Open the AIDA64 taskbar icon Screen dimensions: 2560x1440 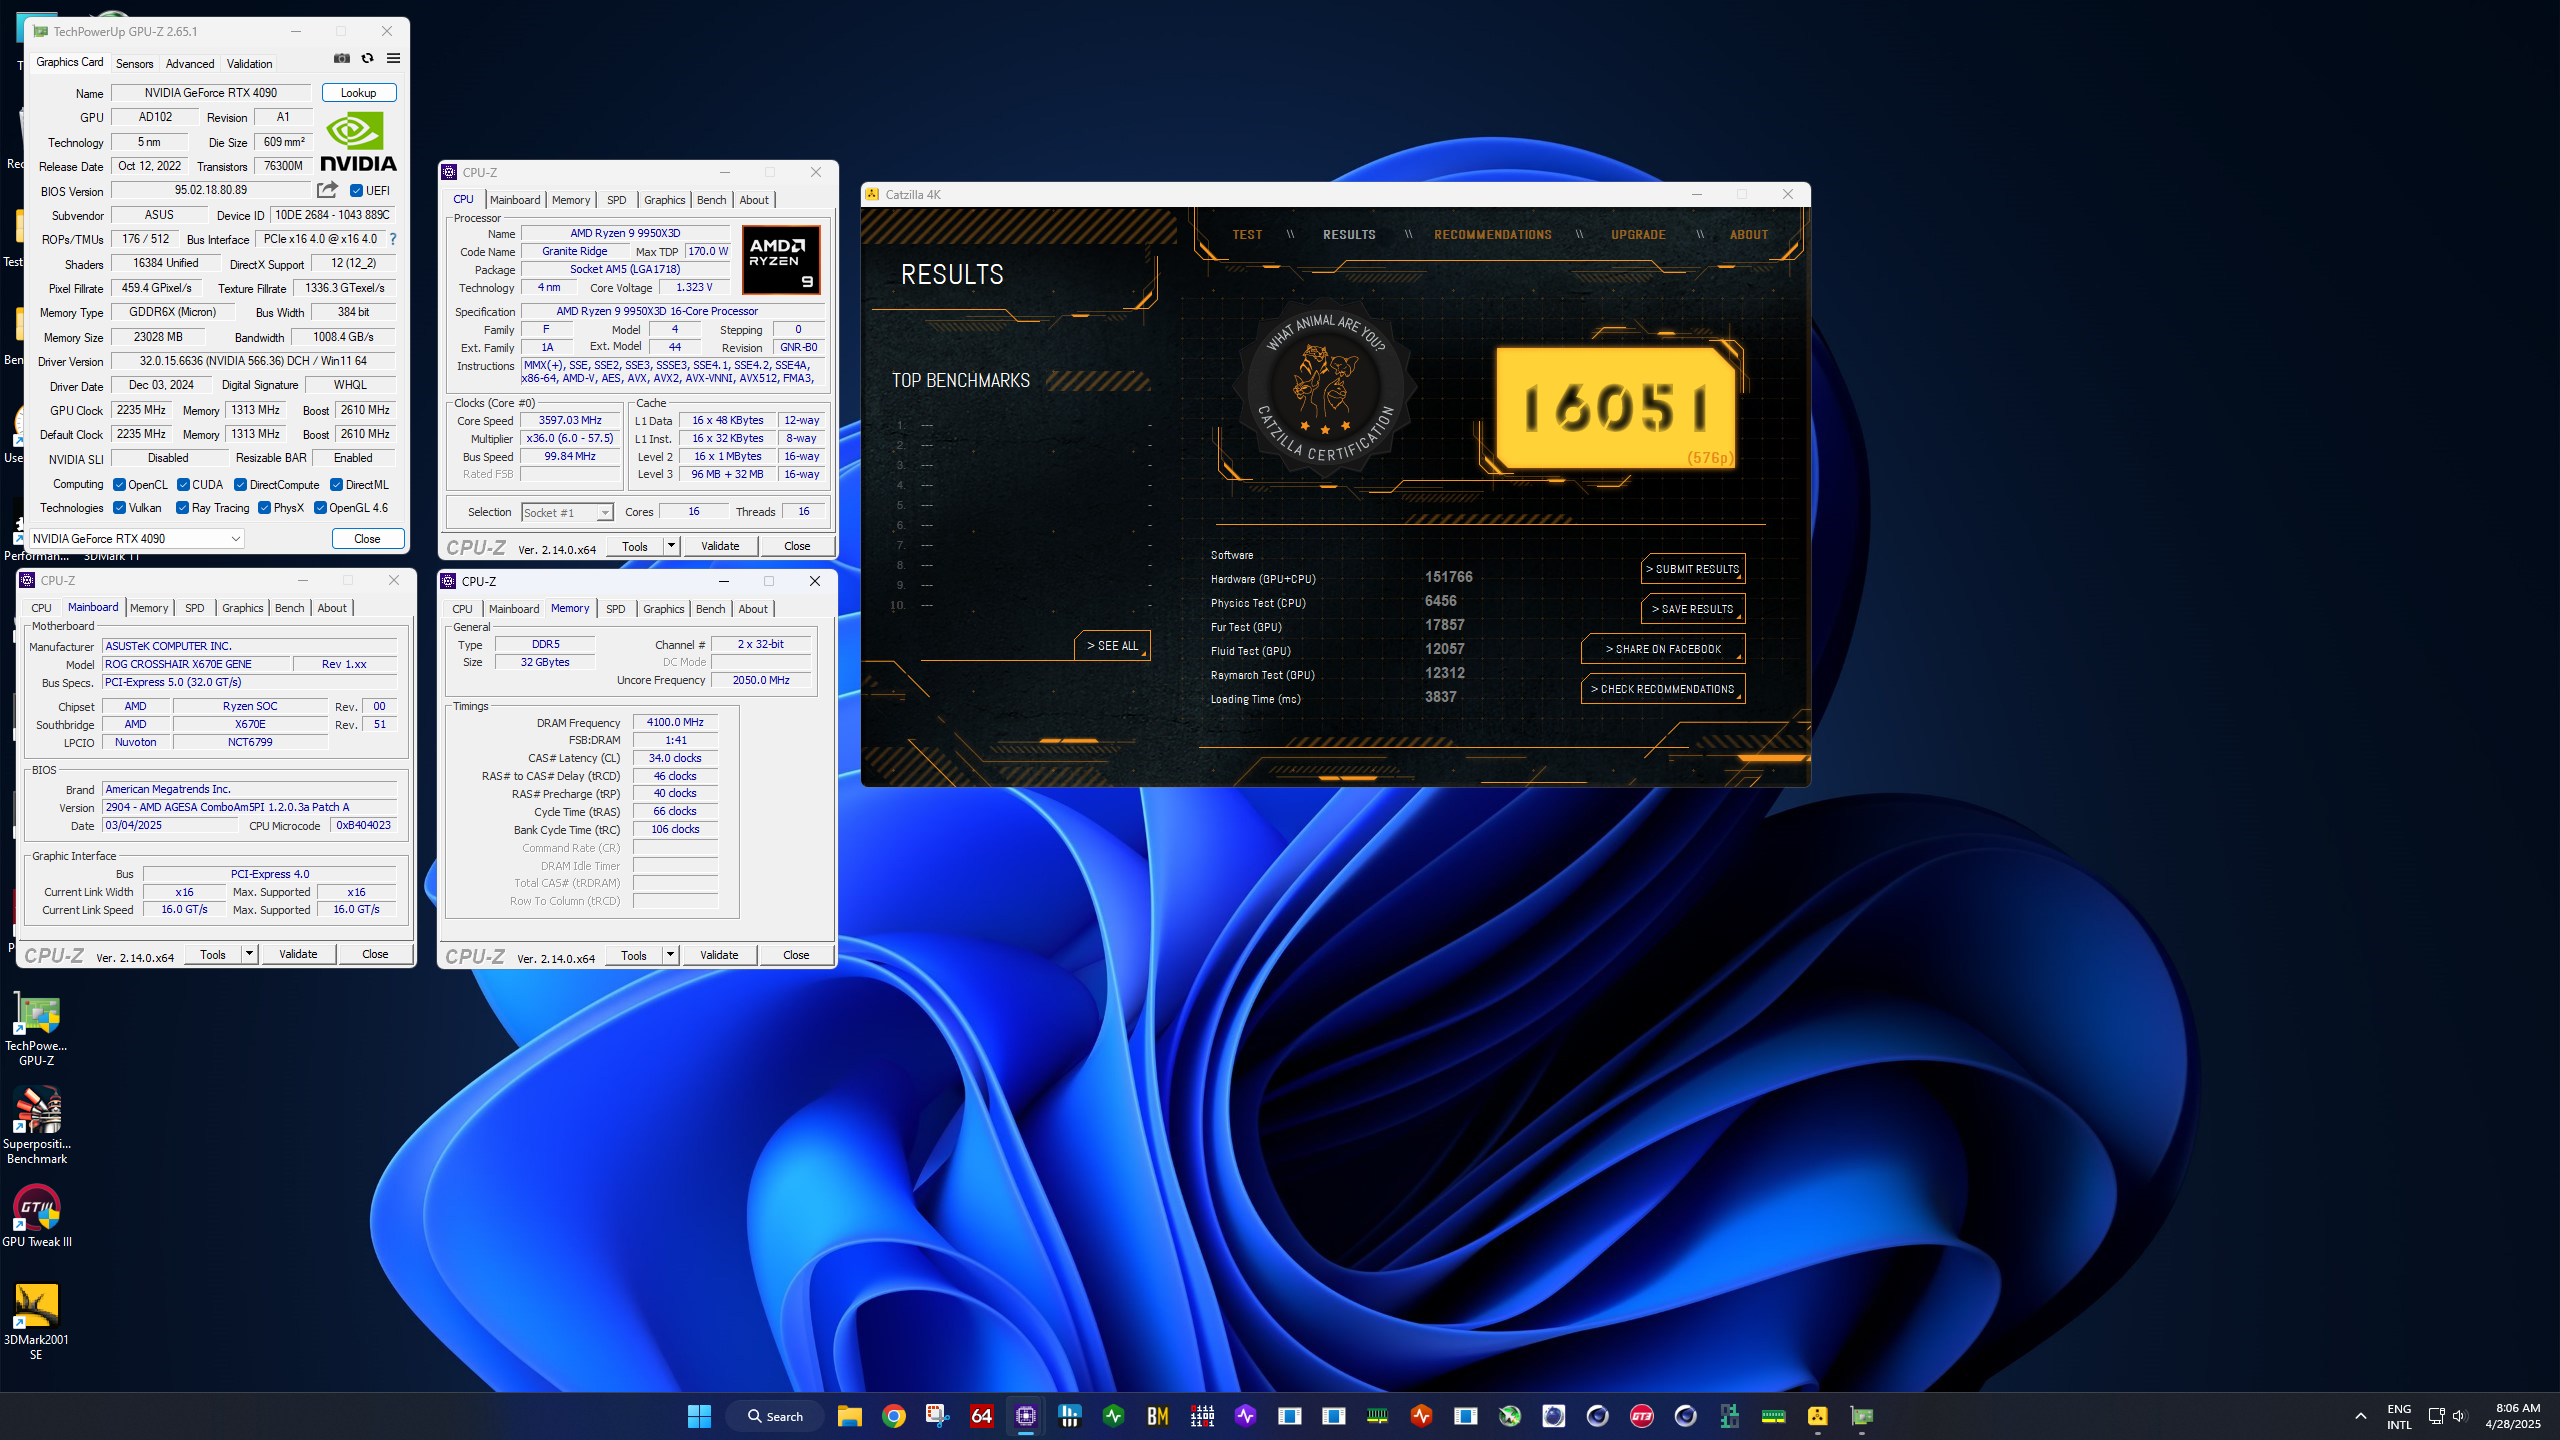pos(982,1416)
